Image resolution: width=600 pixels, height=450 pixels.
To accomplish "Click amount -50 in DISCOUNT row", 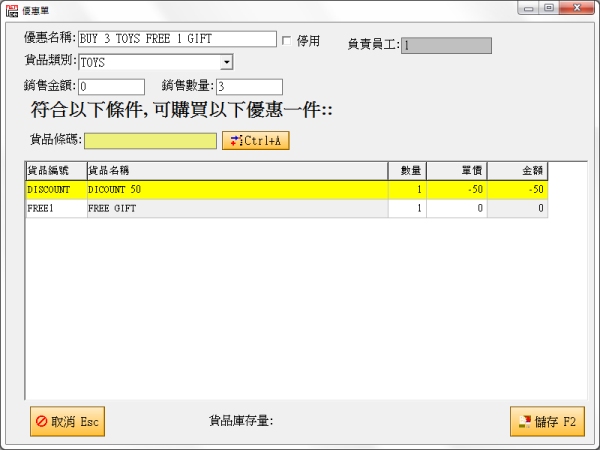I will pos(517,189).
